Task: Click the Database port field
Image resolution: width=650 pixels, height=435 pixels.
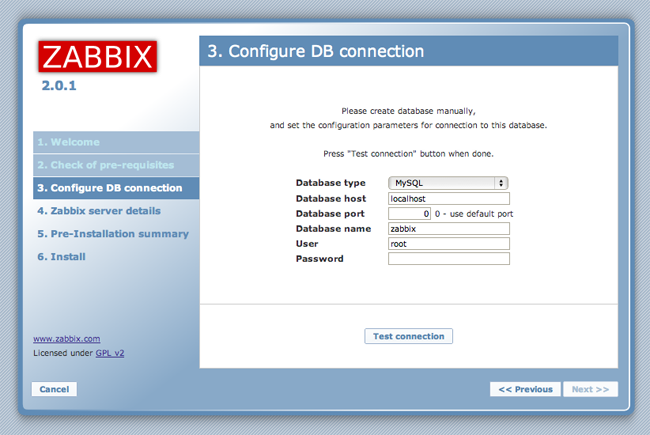Action: coord(409,214)
